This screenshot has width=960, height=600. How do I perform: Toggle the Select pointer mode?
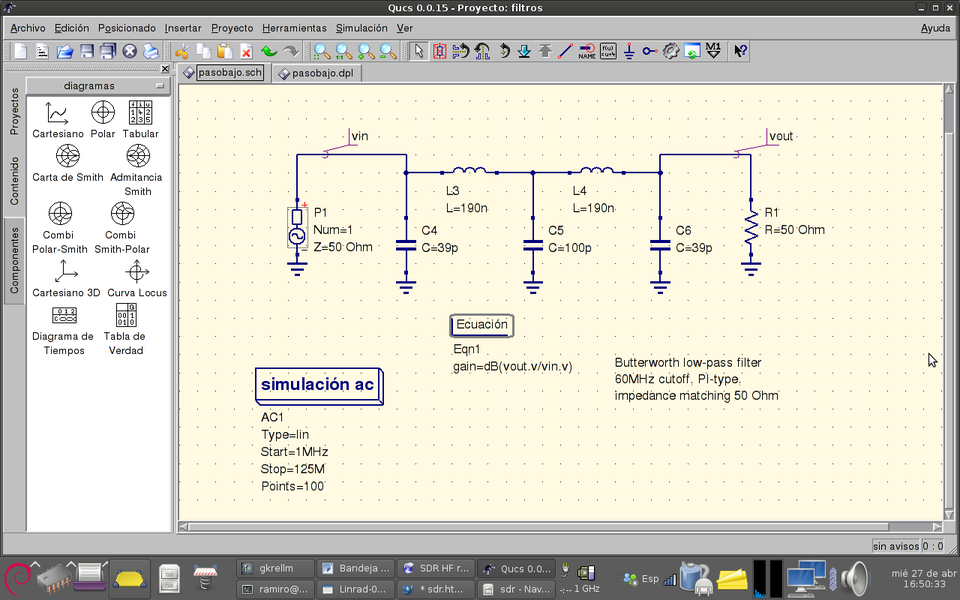pyautogui.click(x=419, y=50)
